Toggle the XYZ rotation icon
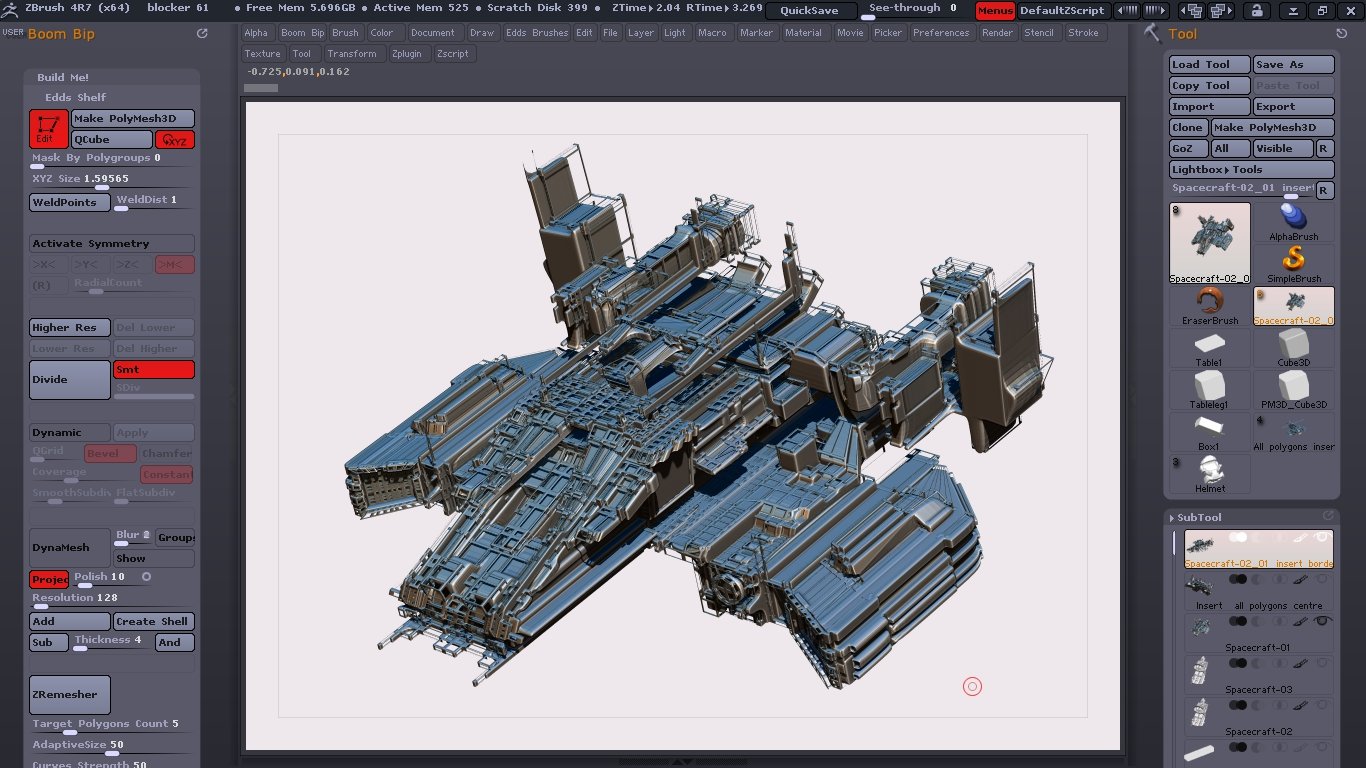Screen dimensions: 1366x768 175,140
